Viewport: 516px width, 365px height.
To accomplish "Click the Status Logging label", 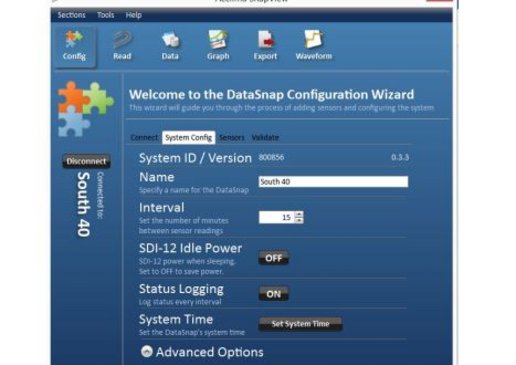I will (x=181, y=289).
